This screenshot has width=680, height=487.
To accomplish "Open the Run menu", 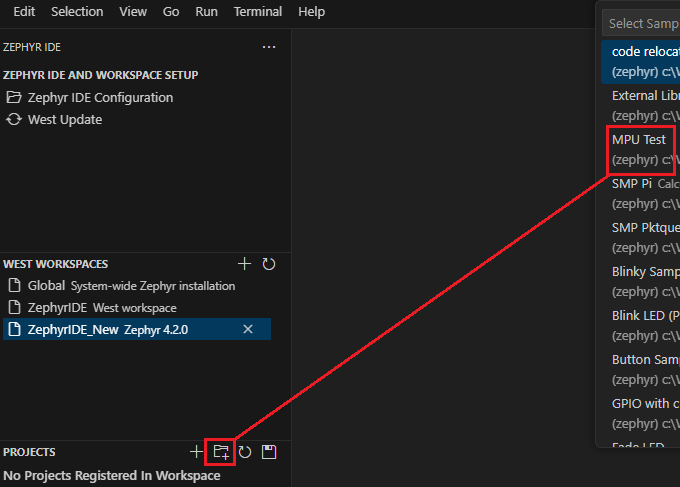I will 206,12.
